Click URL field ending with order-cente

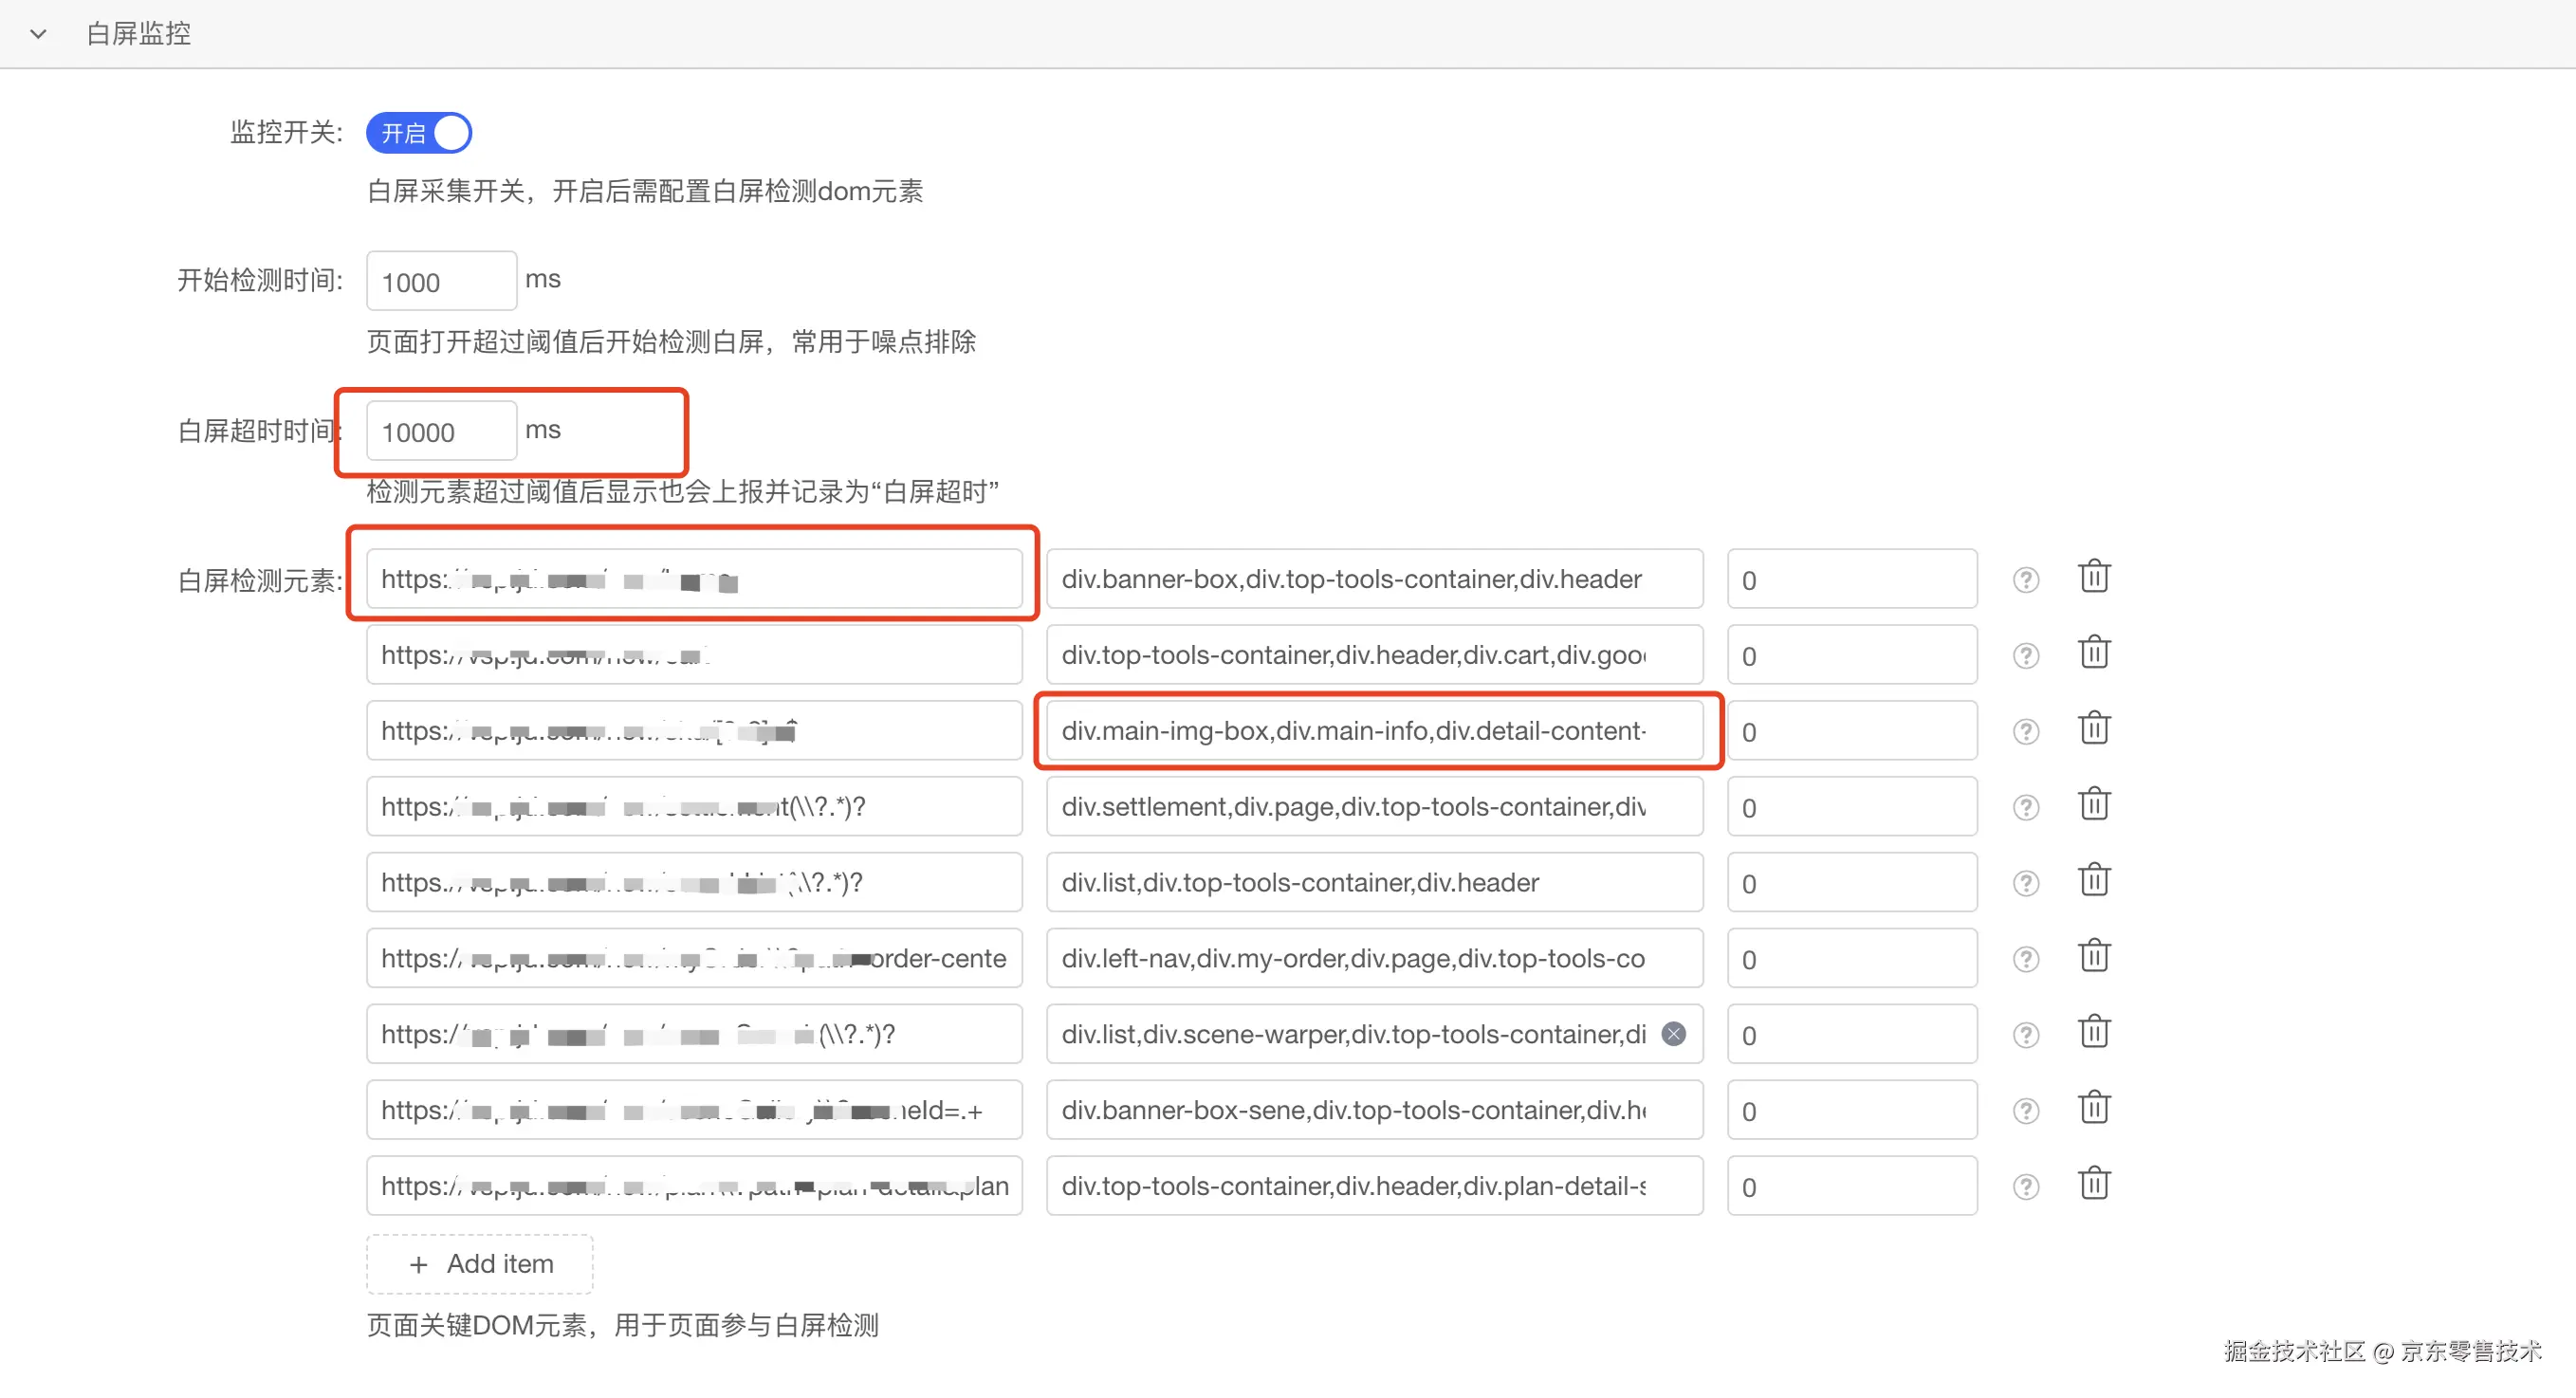pyautogui.click(x=693, y=959)
